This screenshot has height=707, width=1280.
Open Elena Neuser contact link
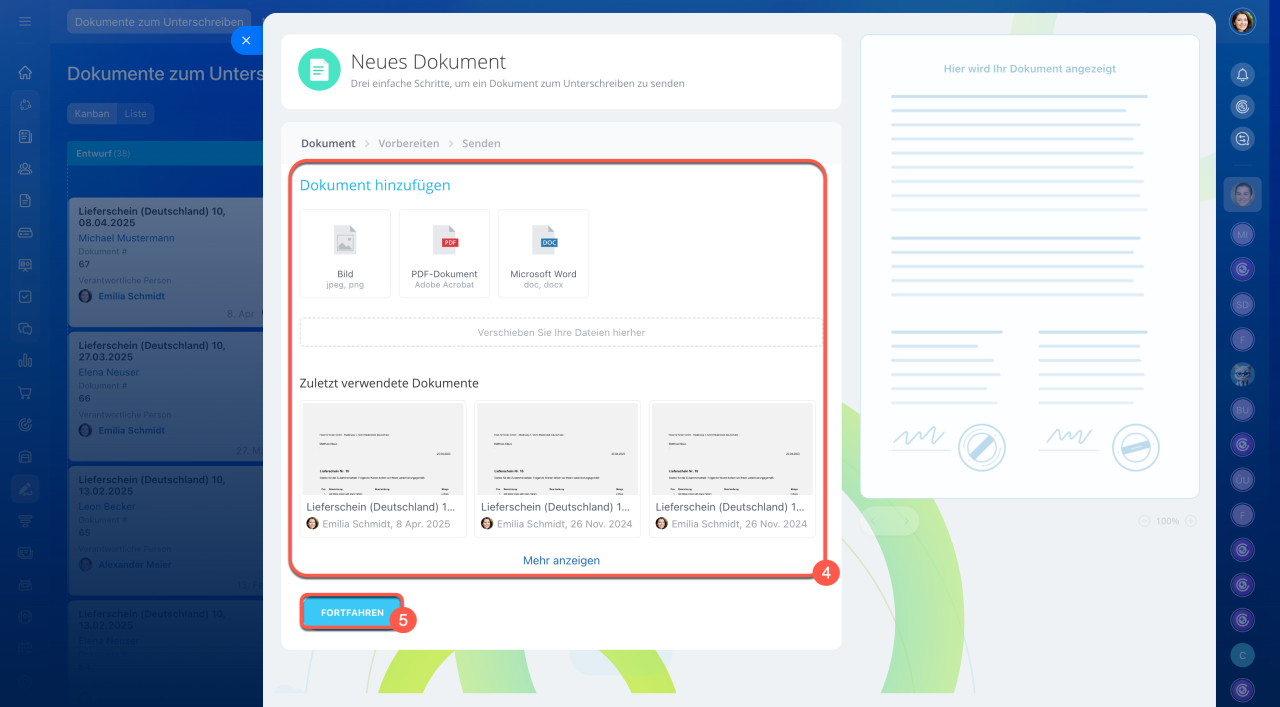pyautogui.click(x=109, y=372)
